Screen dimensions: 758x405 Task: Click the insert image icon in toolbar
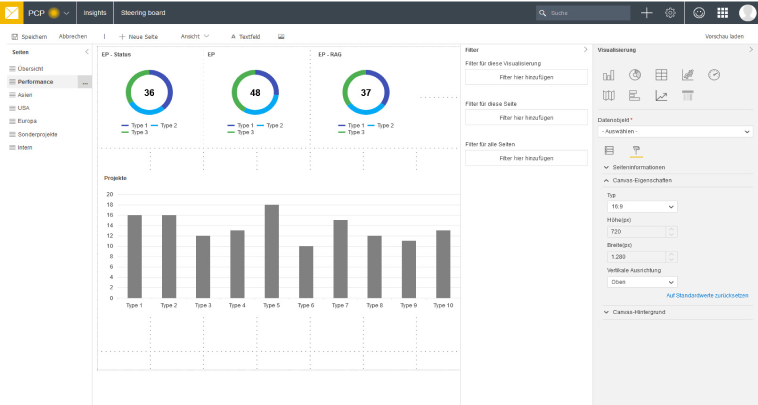[x=281, y=36]
